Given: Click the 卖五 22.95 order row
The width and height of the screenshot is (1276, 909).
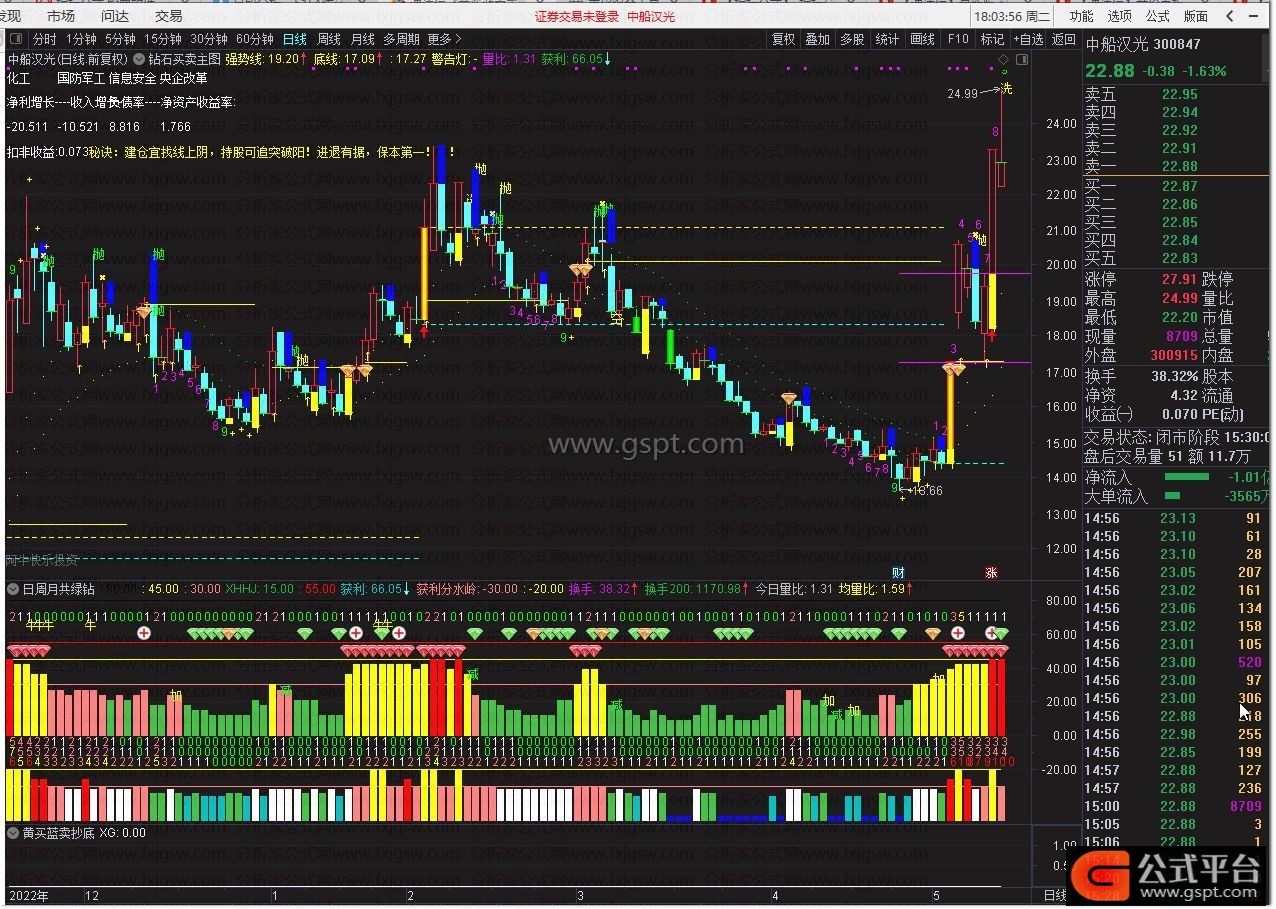Looking at the screenshot, I should pyautogui.click(x=1178, y=94).
